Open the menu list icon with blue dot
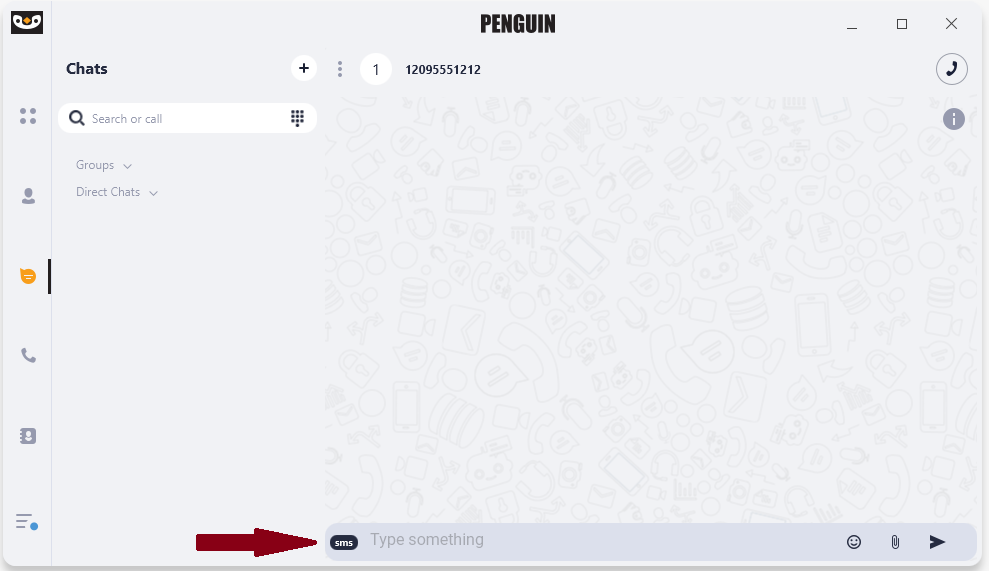The image size is (989, 571). tap(26, 522)
